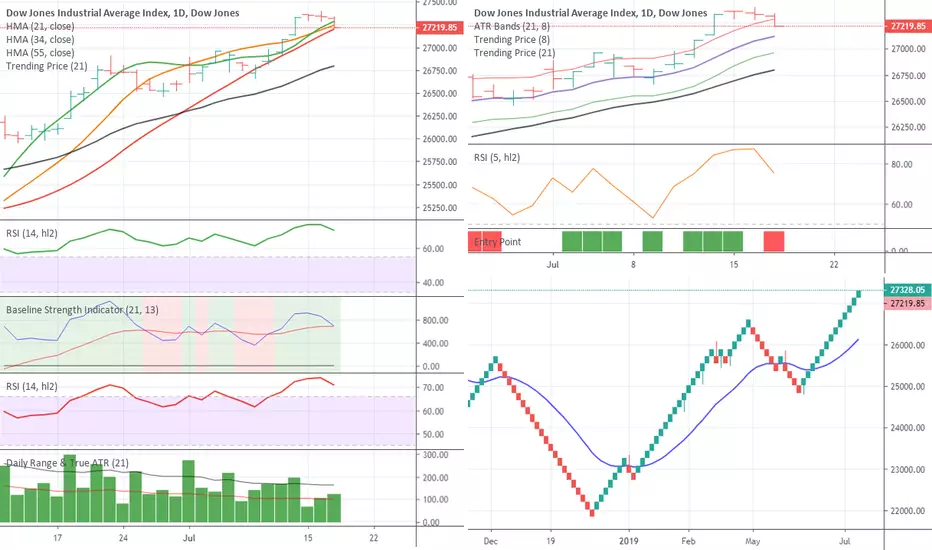Screen dimensions: 932x550
Task: Click the 2019 label on Renko time axis
Action: tap(628, 541)
